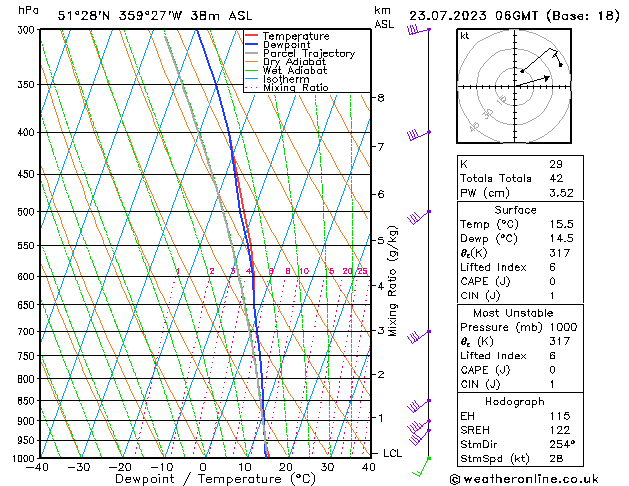Select Lifted Index value in Surface section
Viewport: 629px width, 486px height.
pos(552,267)
